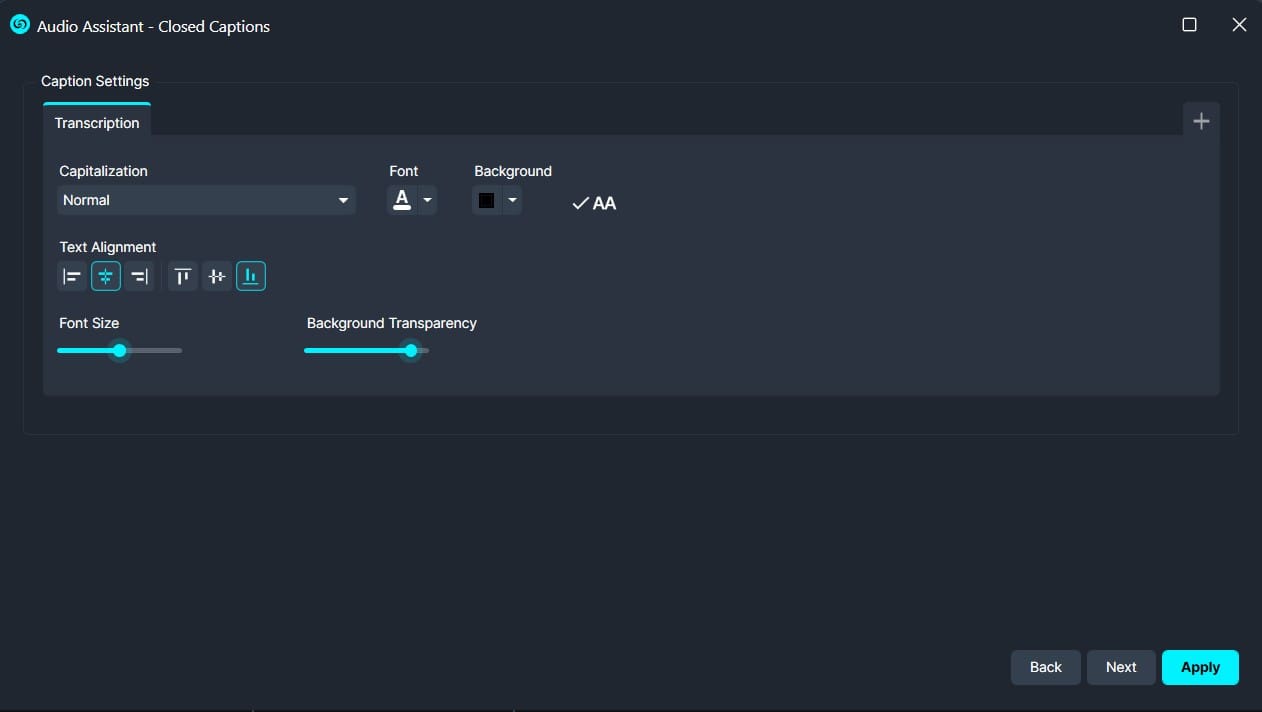The height and width of the screenshot is (712, 1262).
Task: Click the Background Transparency slider handle
Action: click(411, 350)
